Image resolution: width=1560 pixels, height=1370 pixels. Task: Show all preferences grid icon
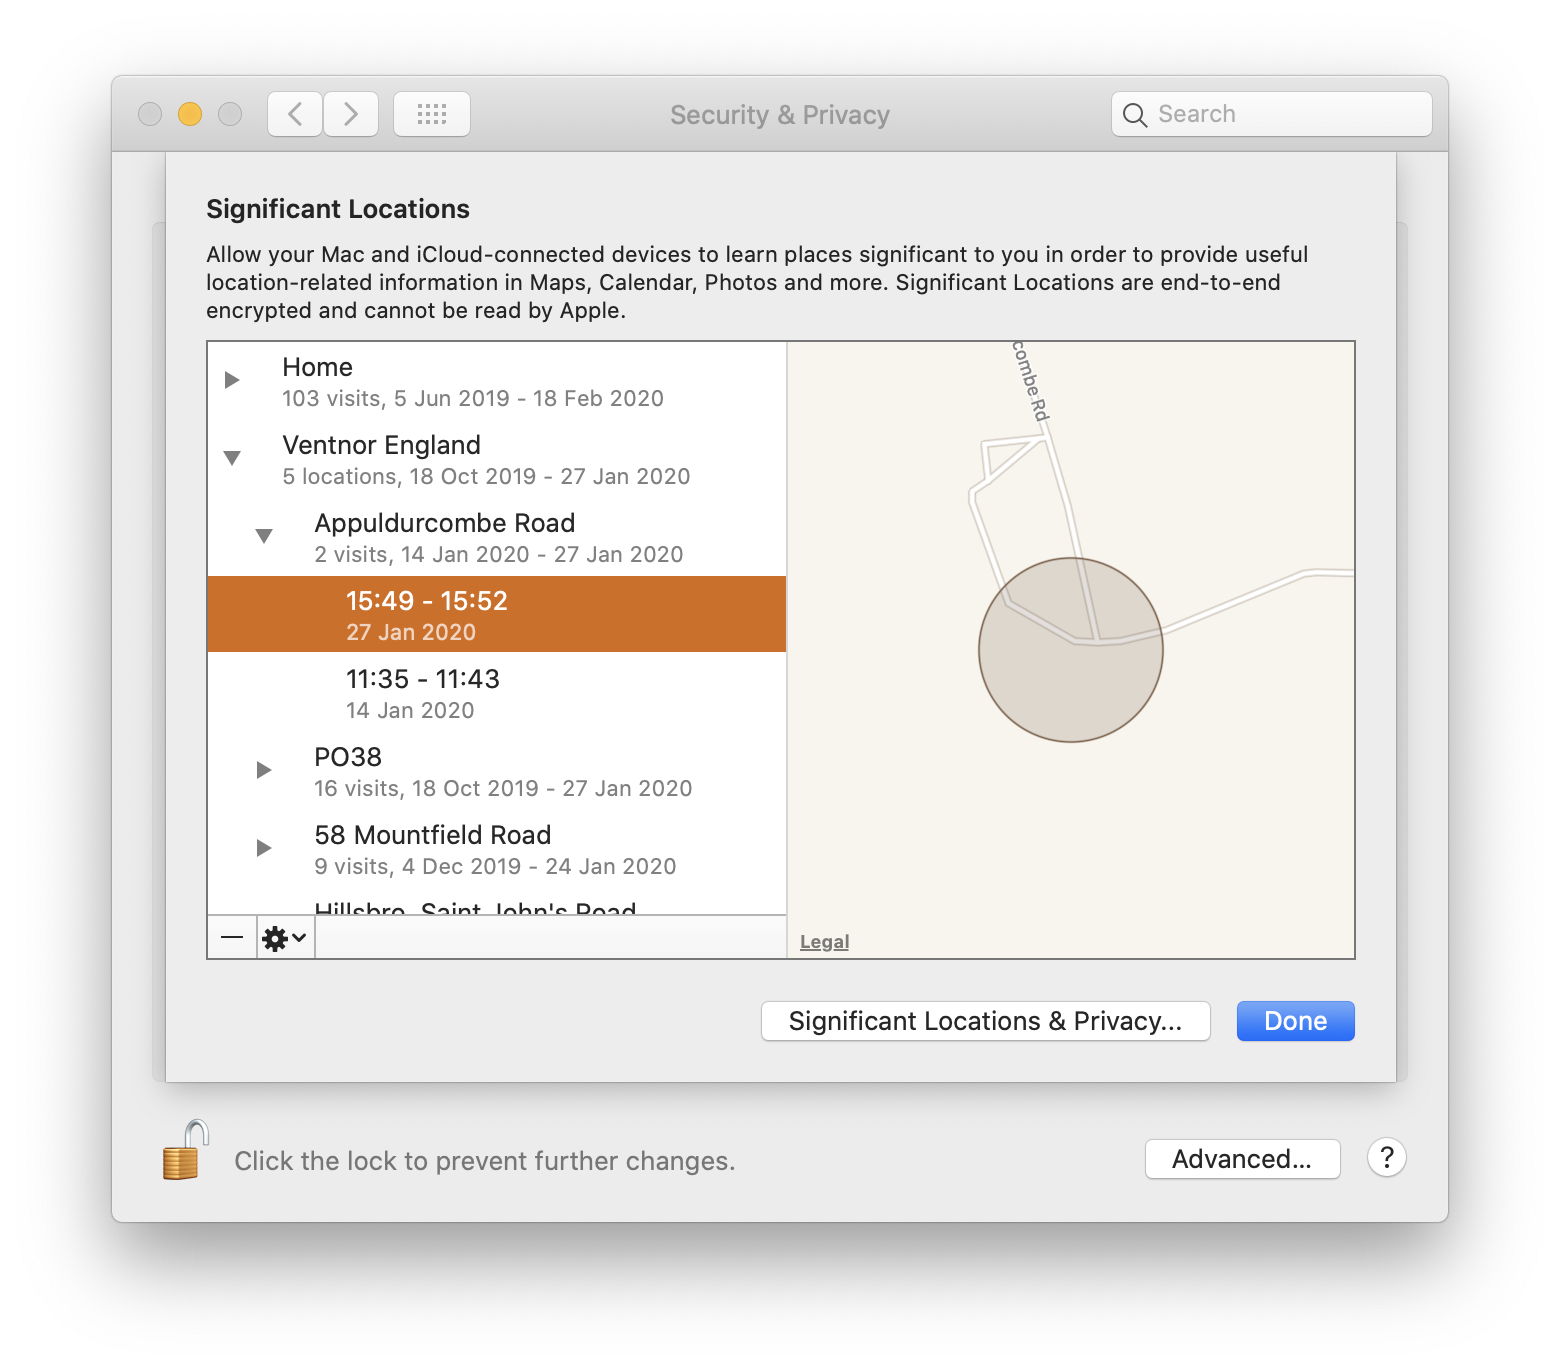432,114
